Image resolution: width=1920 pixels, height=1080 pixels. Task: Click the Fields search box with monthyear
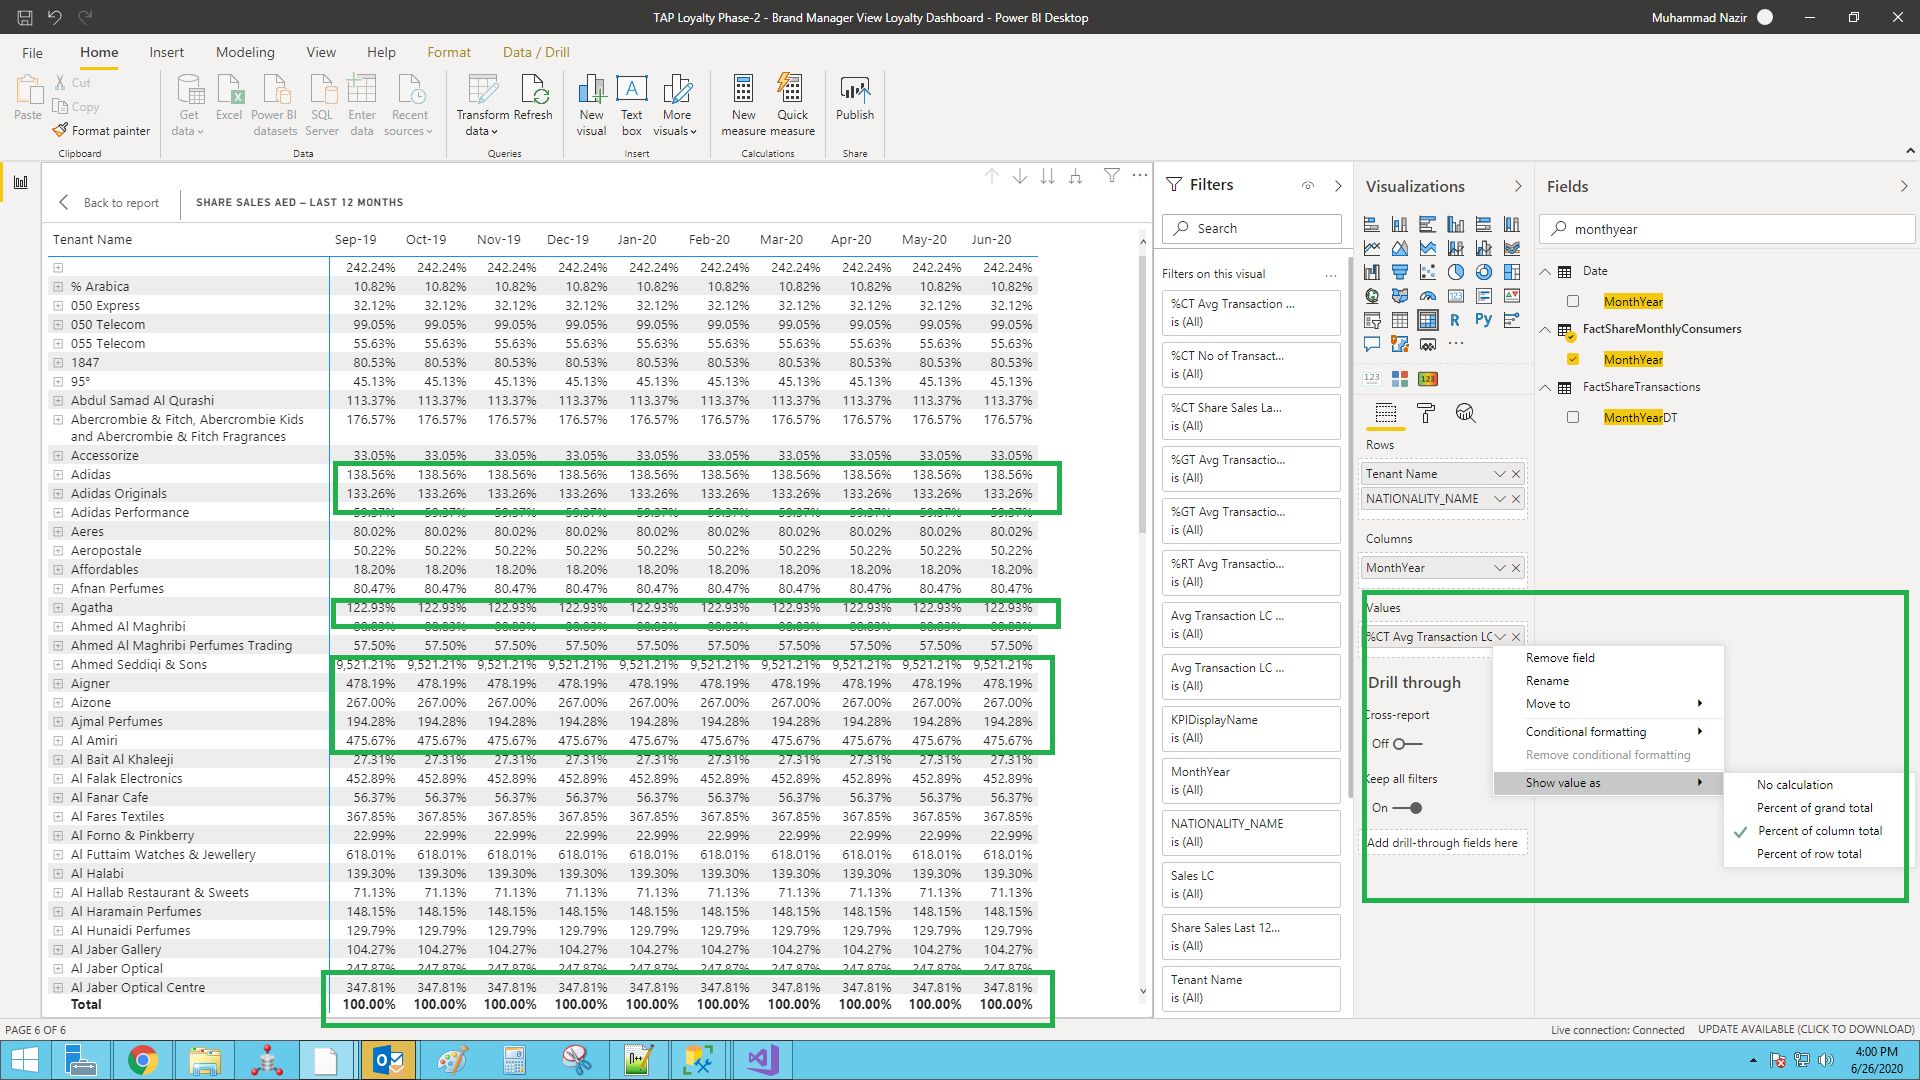tap(1727, 229)
